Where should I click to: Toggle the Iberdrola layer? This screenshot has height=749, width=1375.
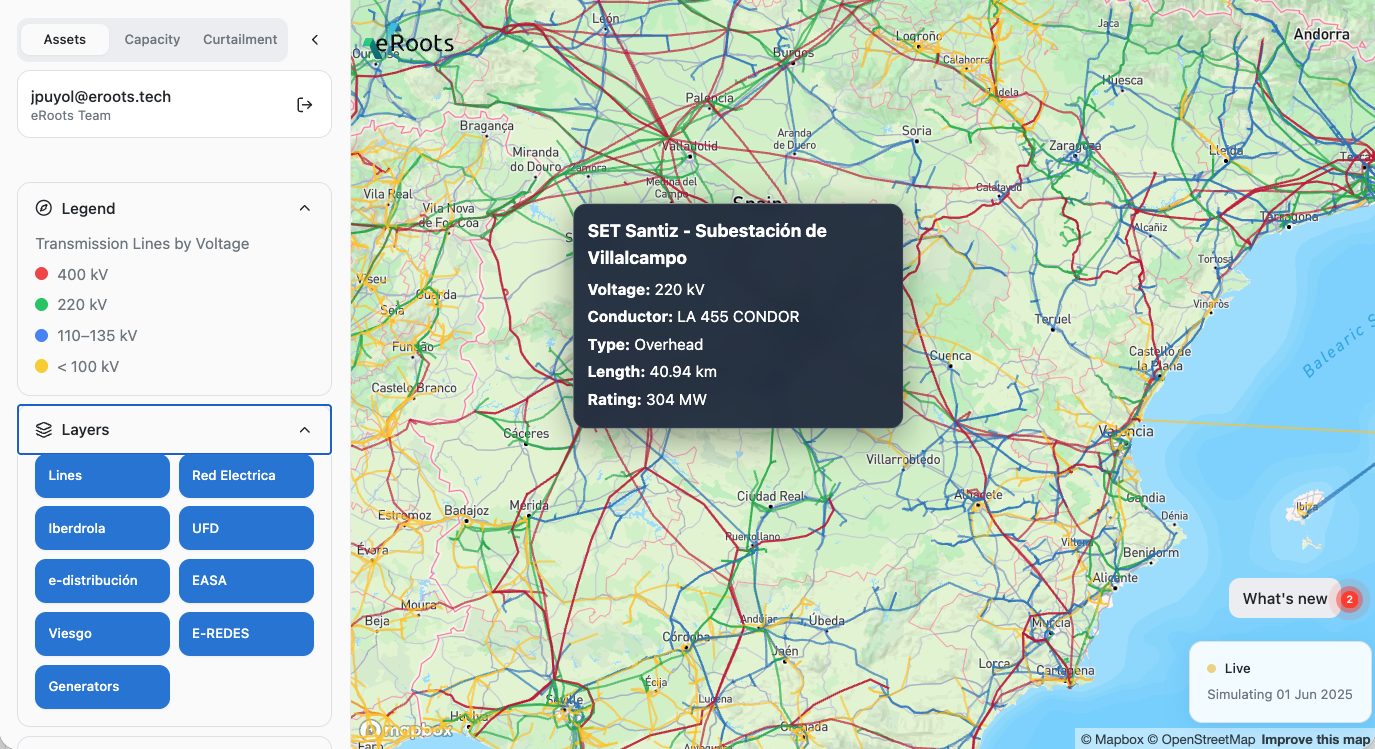click(101, 528)
